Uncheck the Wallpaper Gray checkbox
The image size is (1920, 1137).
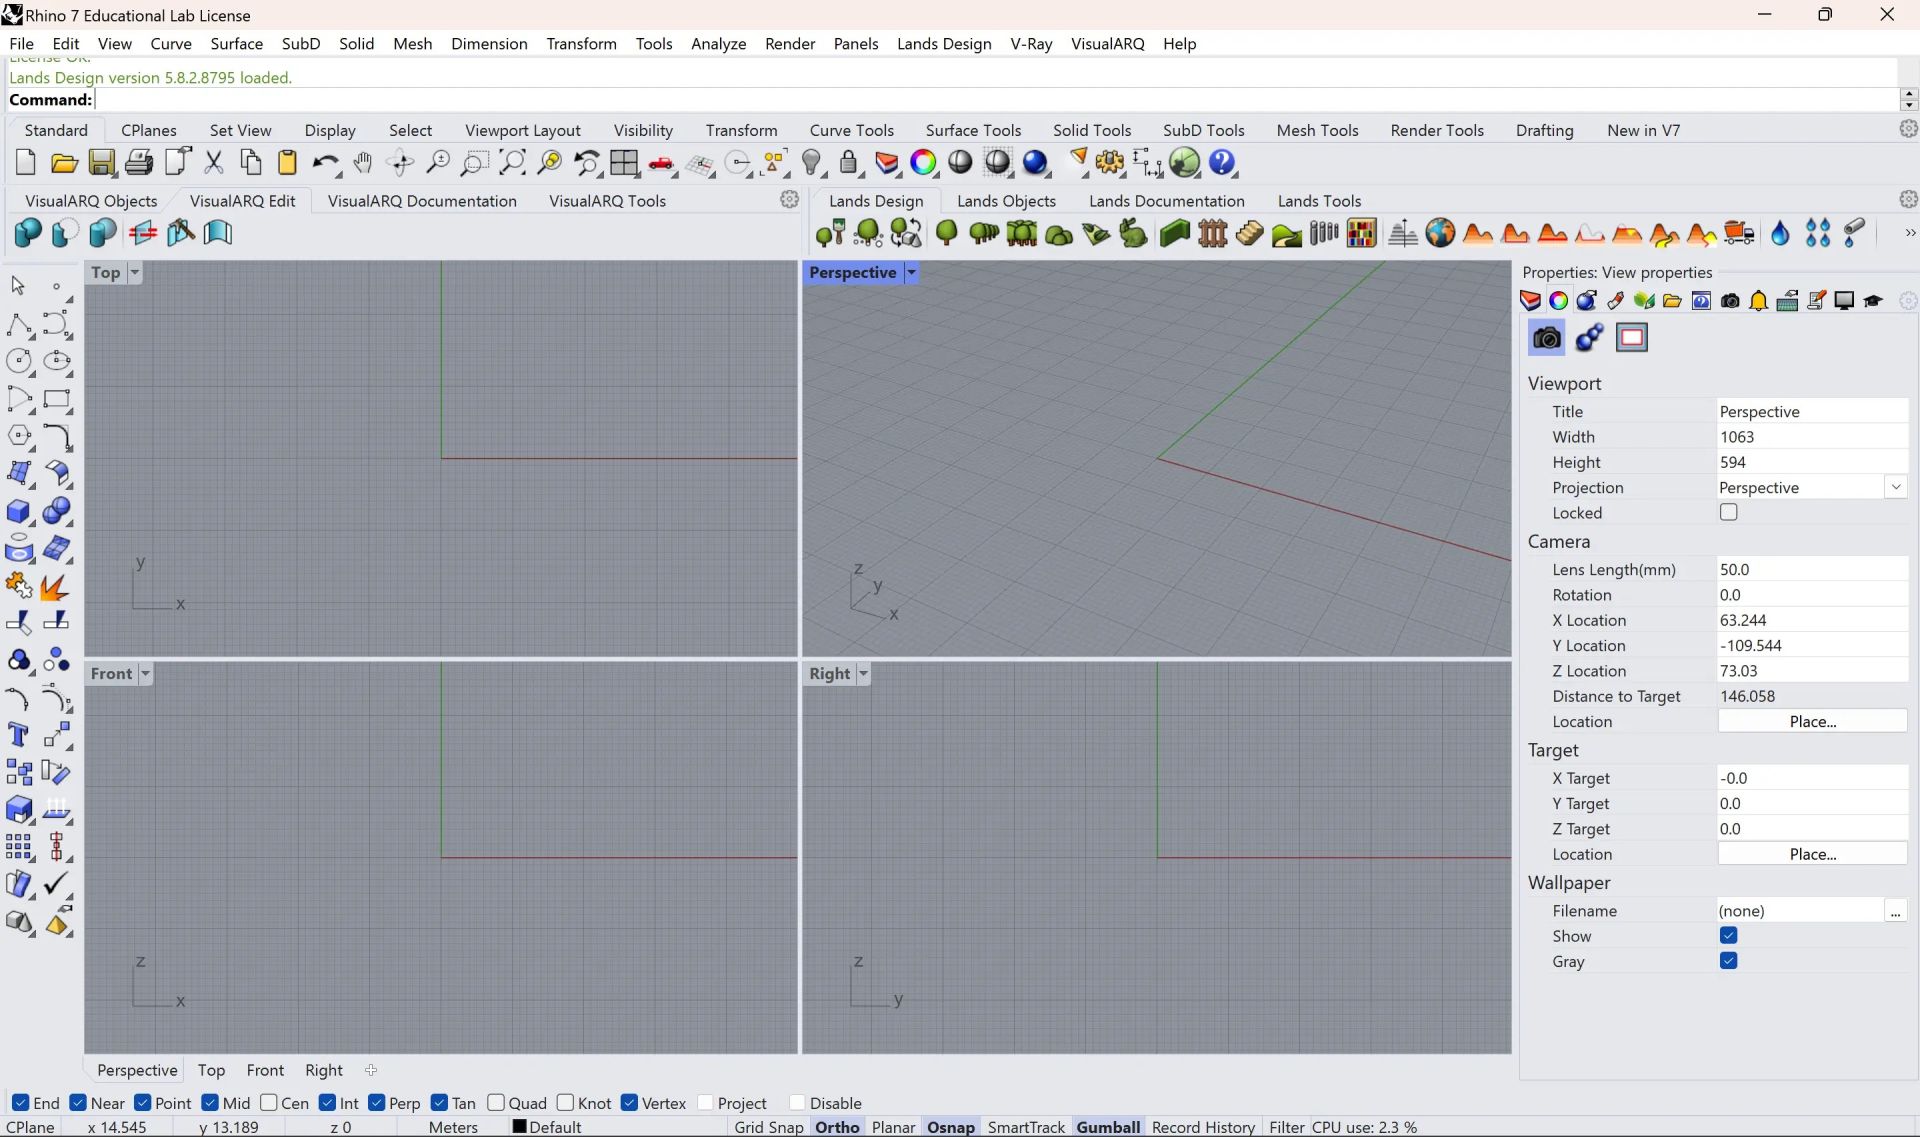click(1728, 961)
